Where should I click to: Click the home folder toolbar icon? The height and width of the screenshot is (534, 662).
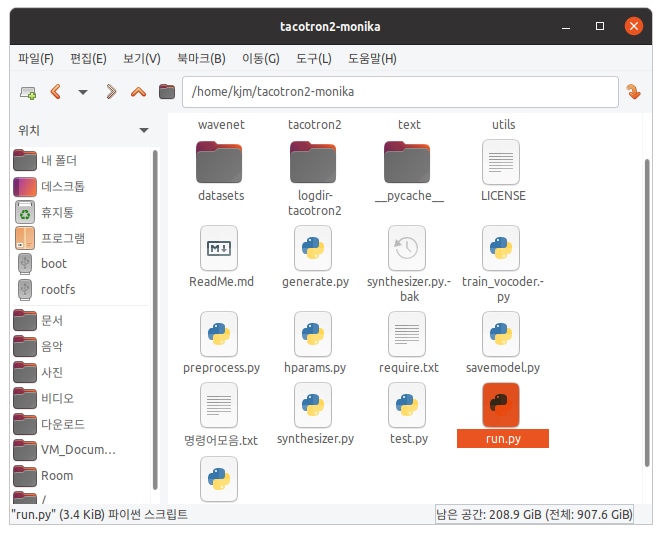click(x=167, y=92)
